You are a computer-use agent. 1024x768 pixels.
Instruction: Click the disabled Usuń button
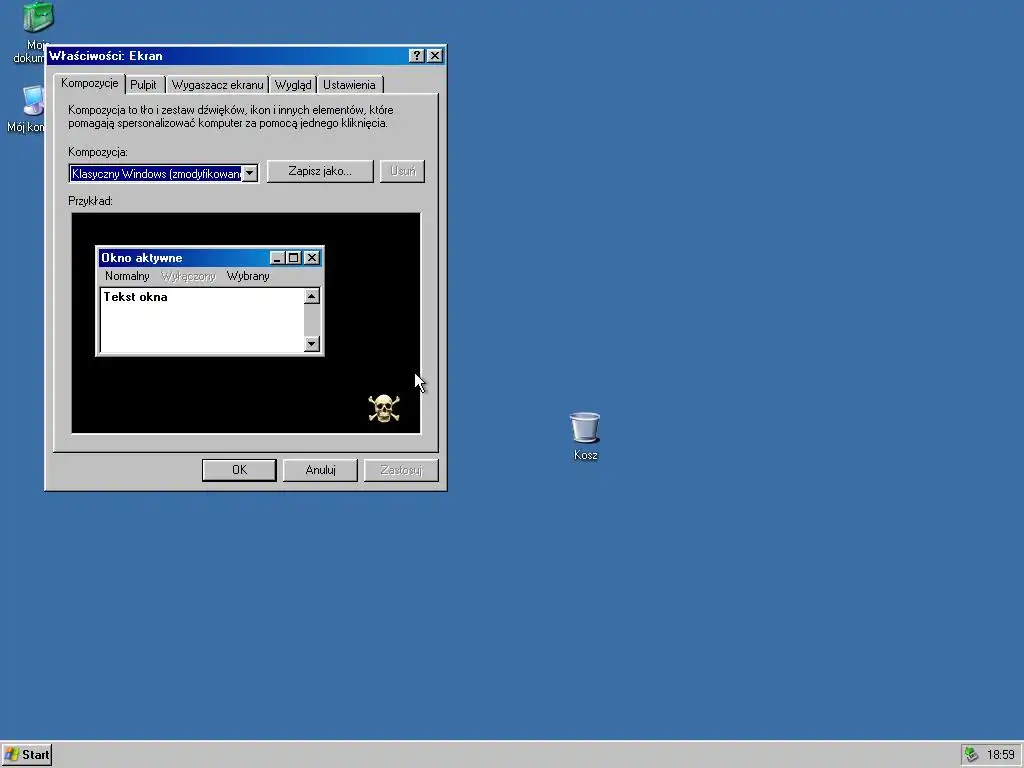tap(402, 171)
